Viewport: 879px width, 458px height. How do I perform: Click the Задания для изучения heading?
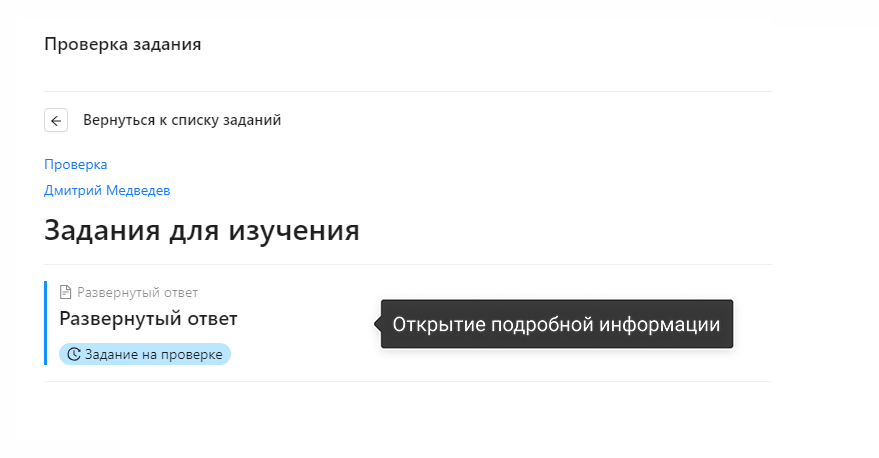(x=202, y=230)
